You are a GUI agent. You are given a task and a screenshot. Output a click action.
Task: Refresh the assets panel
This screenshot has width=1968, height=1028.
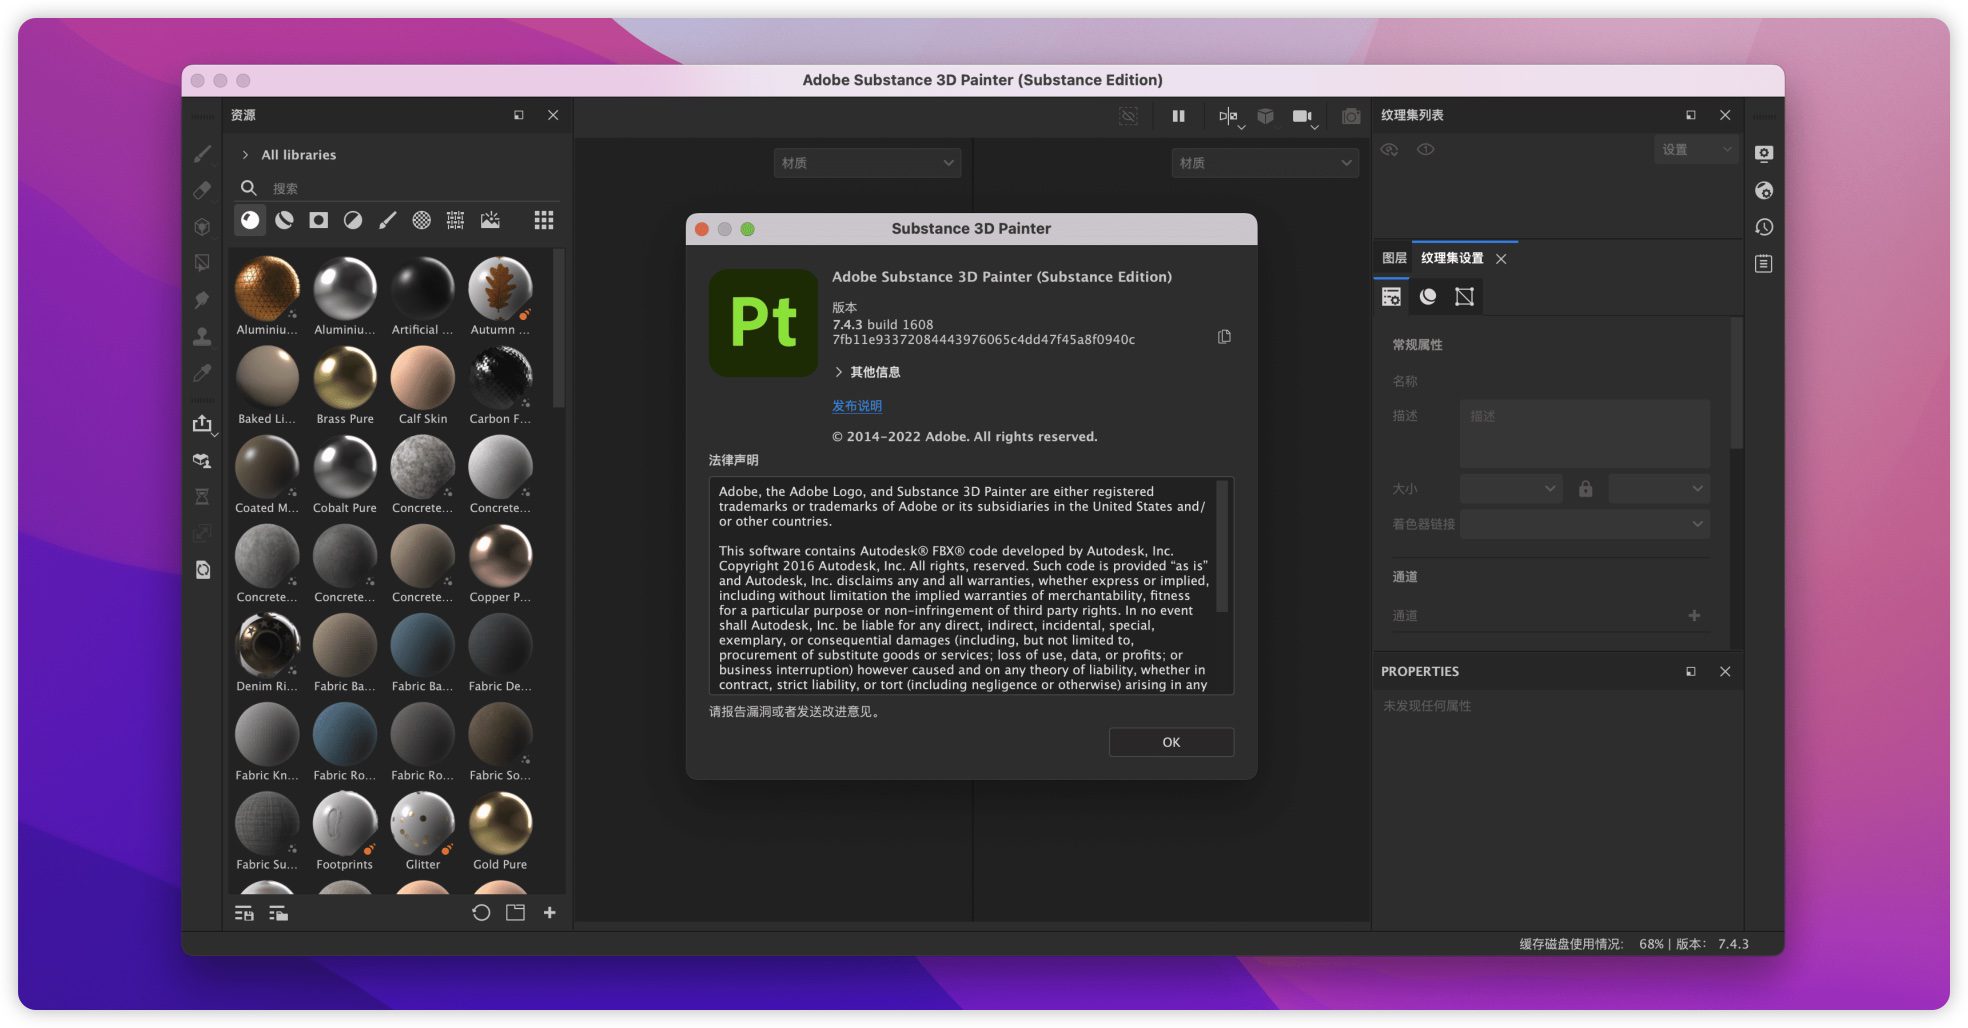(x=481, y=913)
